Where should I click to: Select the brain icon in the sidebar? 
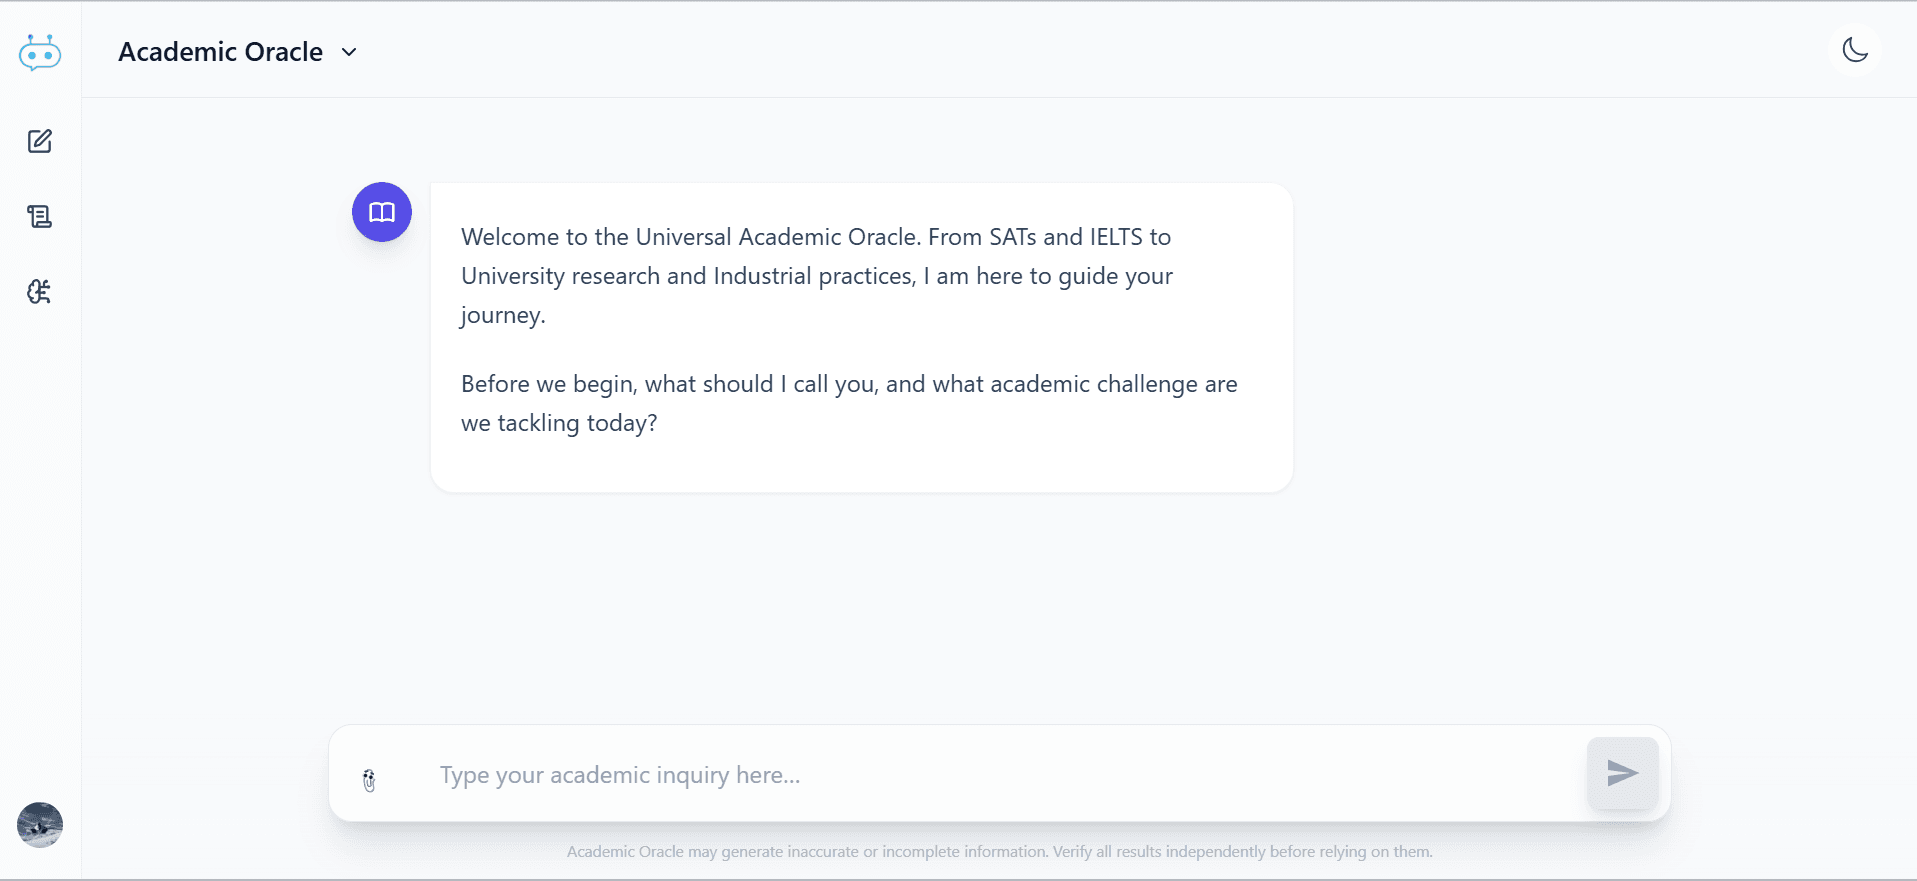(39, 292)
